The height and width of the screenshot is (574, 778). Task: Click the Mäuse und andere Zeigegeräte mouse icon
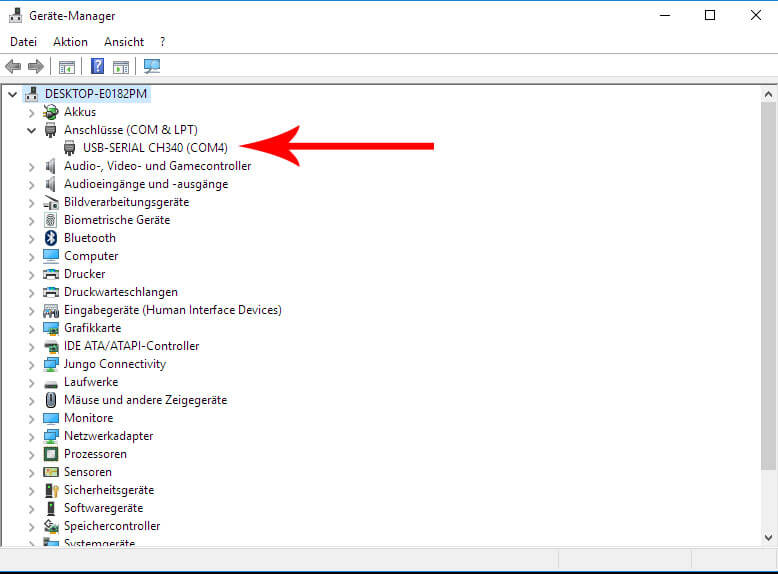point(51,400)
